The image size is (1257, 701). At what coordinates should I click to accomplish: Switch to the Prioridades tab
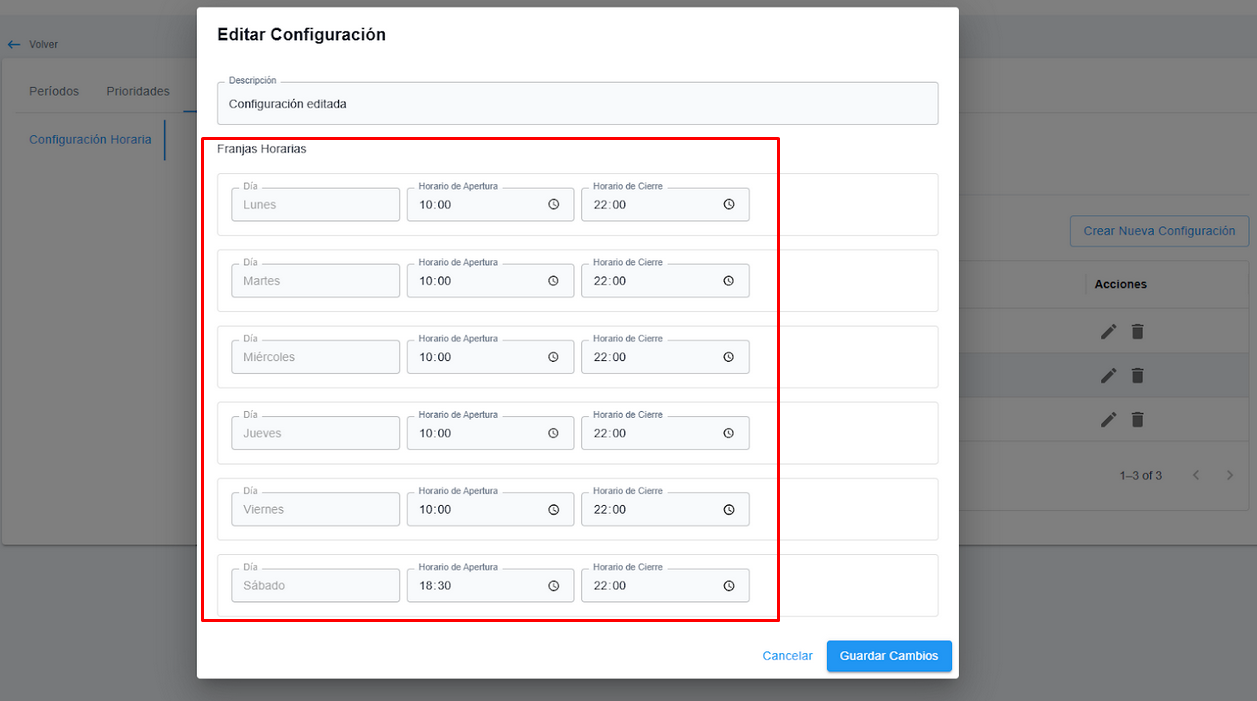pos(138,91)
